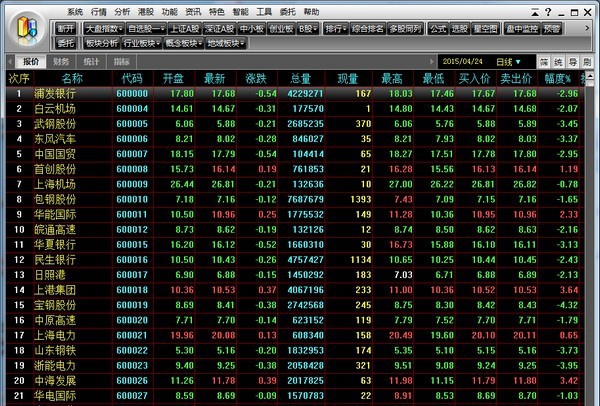Click the 创业板 button
The height and width of the screenshot is (406, 600).
click(x=281, y=29)
